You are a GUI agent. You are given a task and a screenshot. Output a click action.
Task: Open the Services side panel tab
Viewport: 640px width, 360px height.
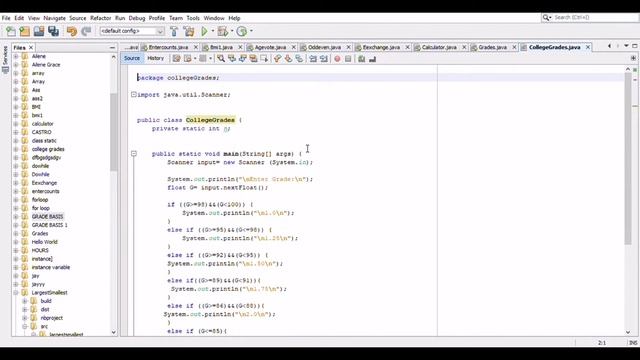pos(5,59)
